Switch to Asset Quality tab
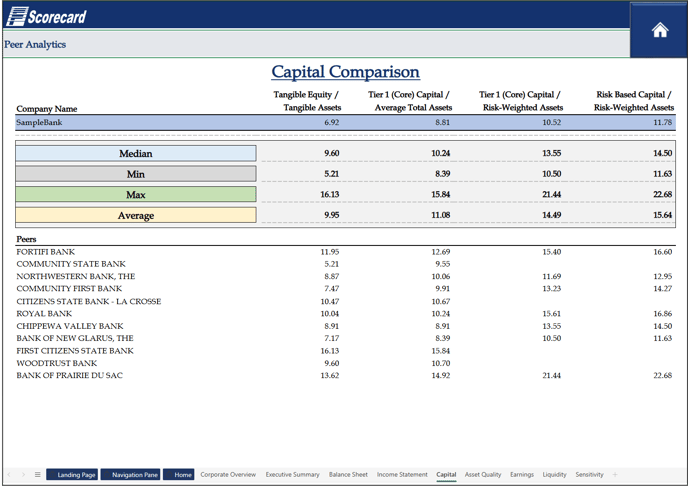The width and height of the screenshot is (688, 486). click(483, 474)
